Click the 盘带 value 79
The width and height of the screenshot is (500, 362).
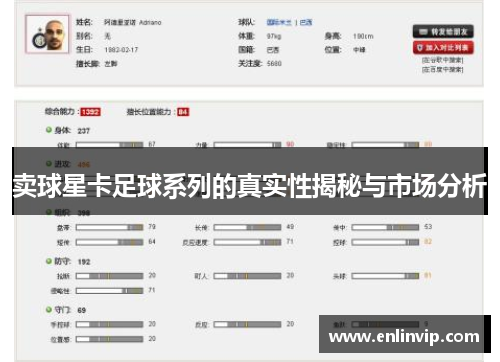click(x=152, y=227)
